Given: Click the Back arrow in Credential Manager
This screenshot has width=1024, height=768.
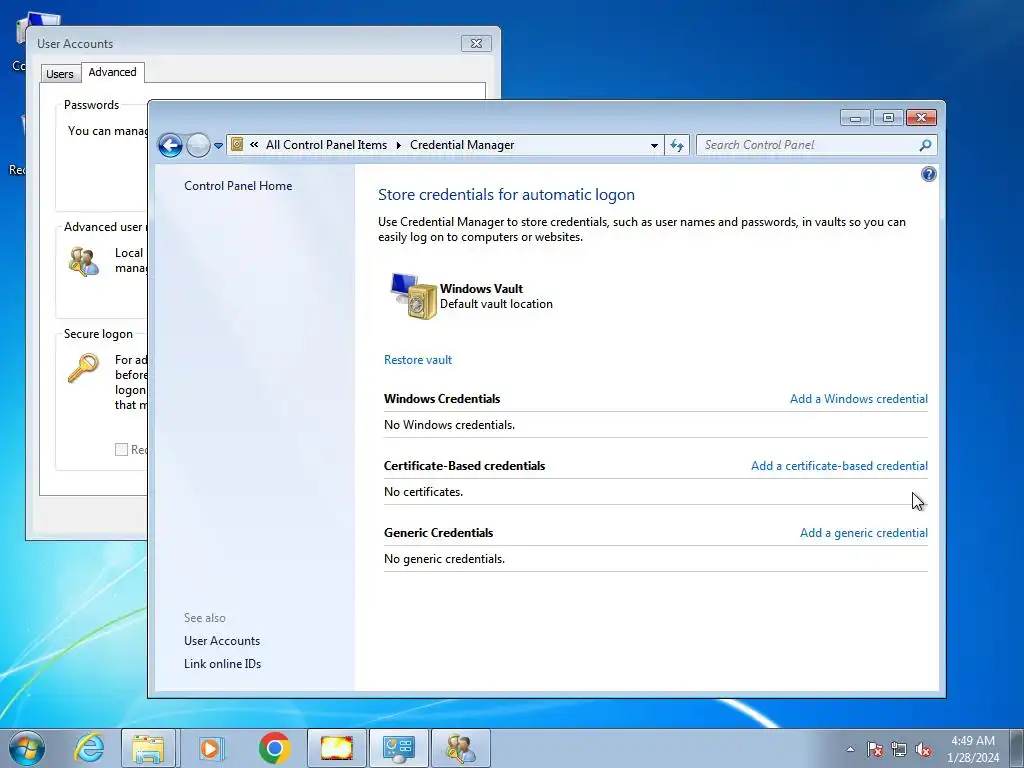Looking at the screenshot, I should [x=170, y=145].
